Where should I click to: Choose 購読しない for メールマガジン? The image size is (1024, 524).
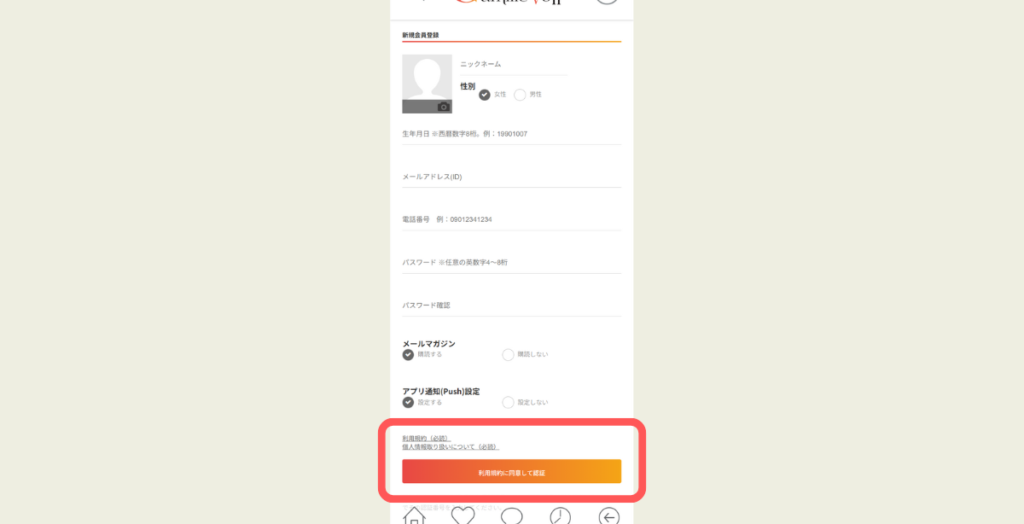point(508,354)
